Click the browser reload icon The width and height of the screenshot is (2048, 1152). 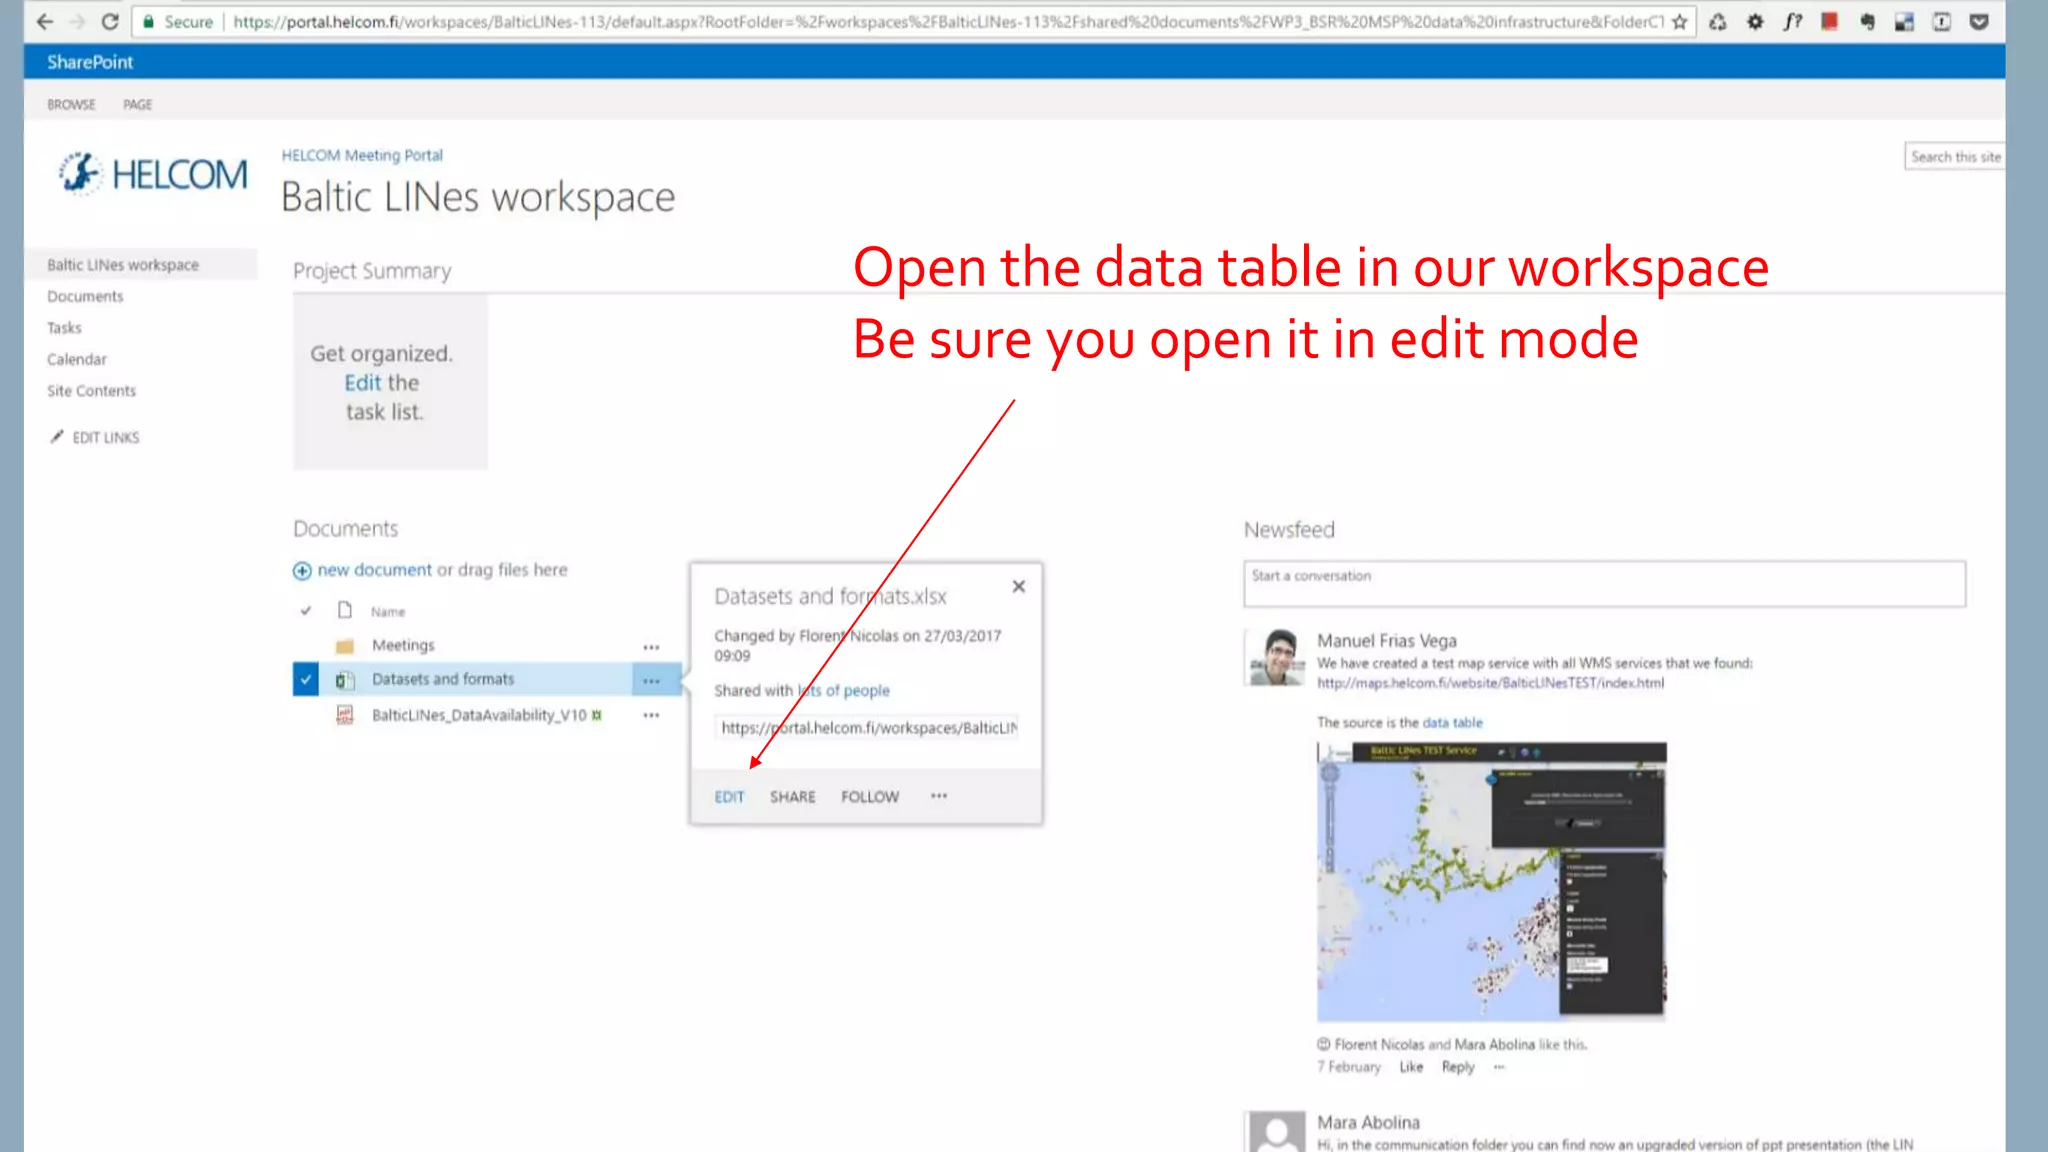(x=110, y=21)
